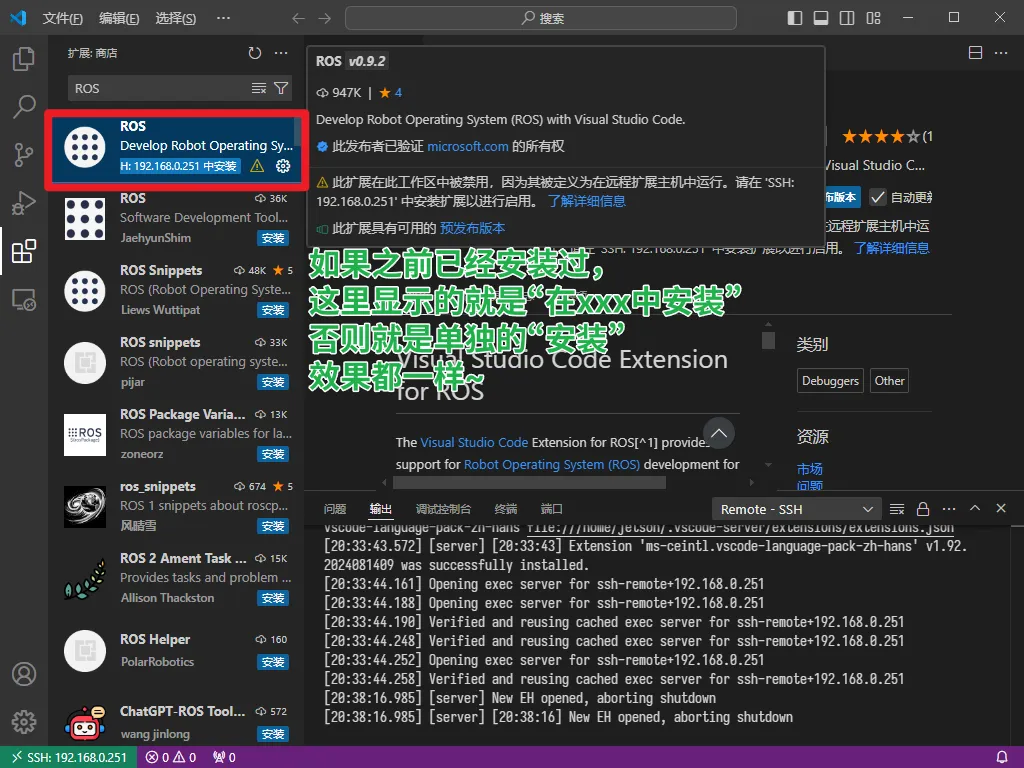Viewport: 1024px width, 768px height.
Task: Open Remote - SSH output channel dropdown
Action: (797, 509)
